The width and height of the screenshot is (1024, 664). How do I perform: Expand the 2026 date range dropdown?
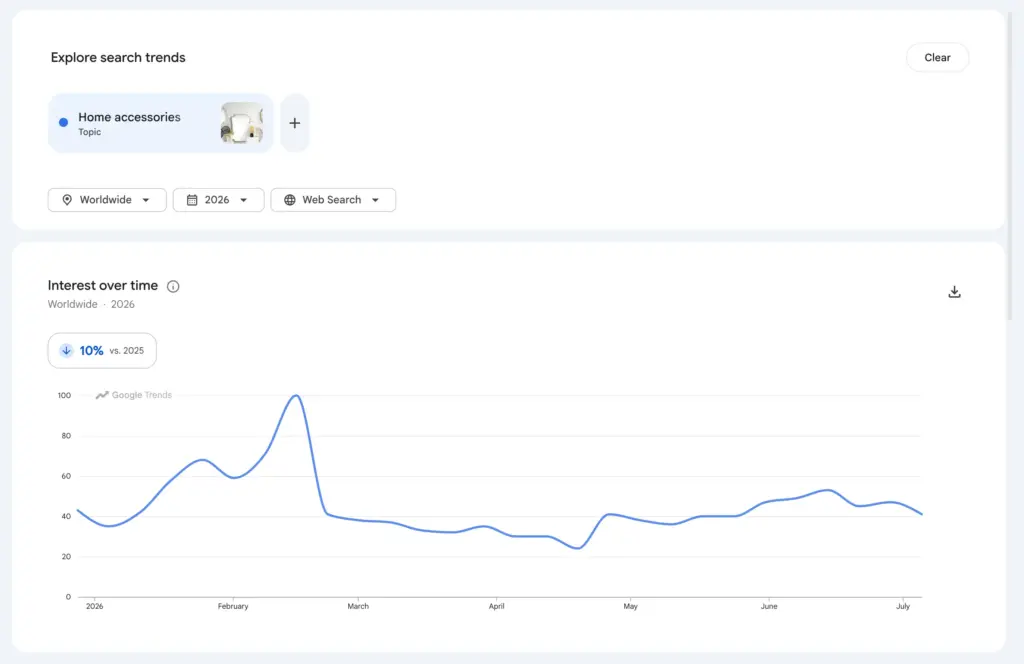[218, 200]
